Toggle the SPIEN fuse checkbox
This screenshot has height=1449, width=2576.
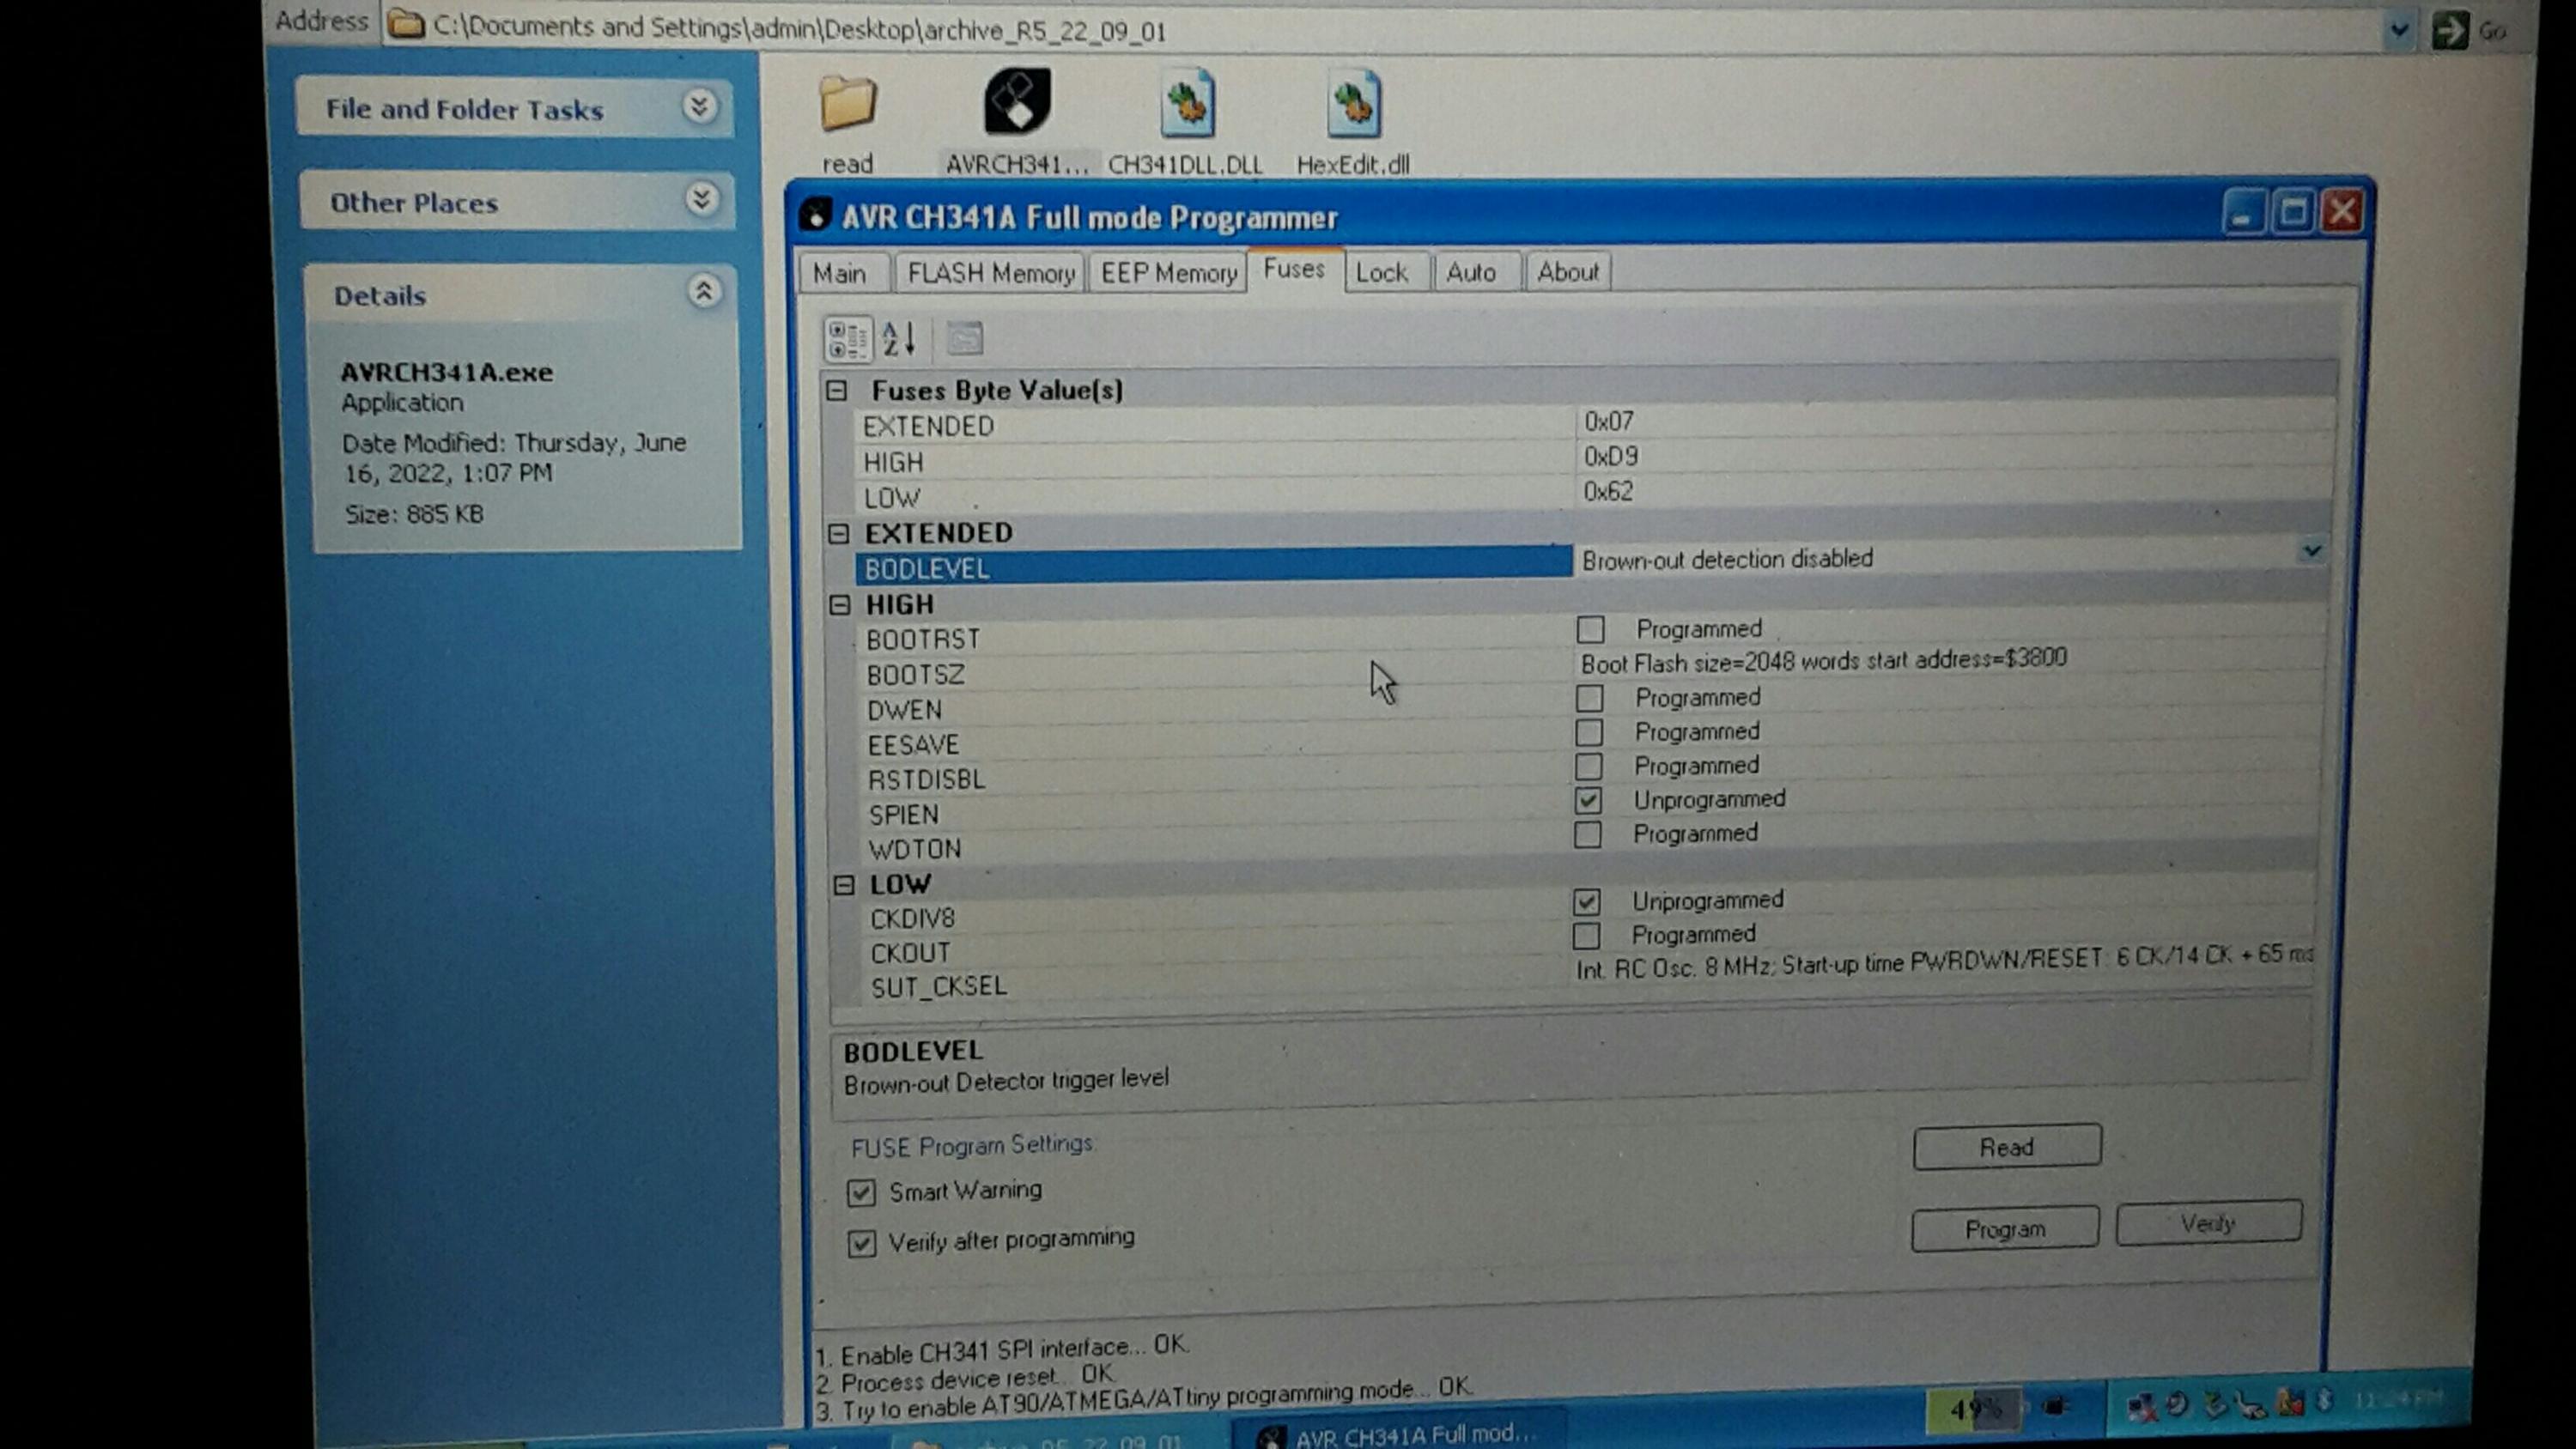(x=1587, y=800)
